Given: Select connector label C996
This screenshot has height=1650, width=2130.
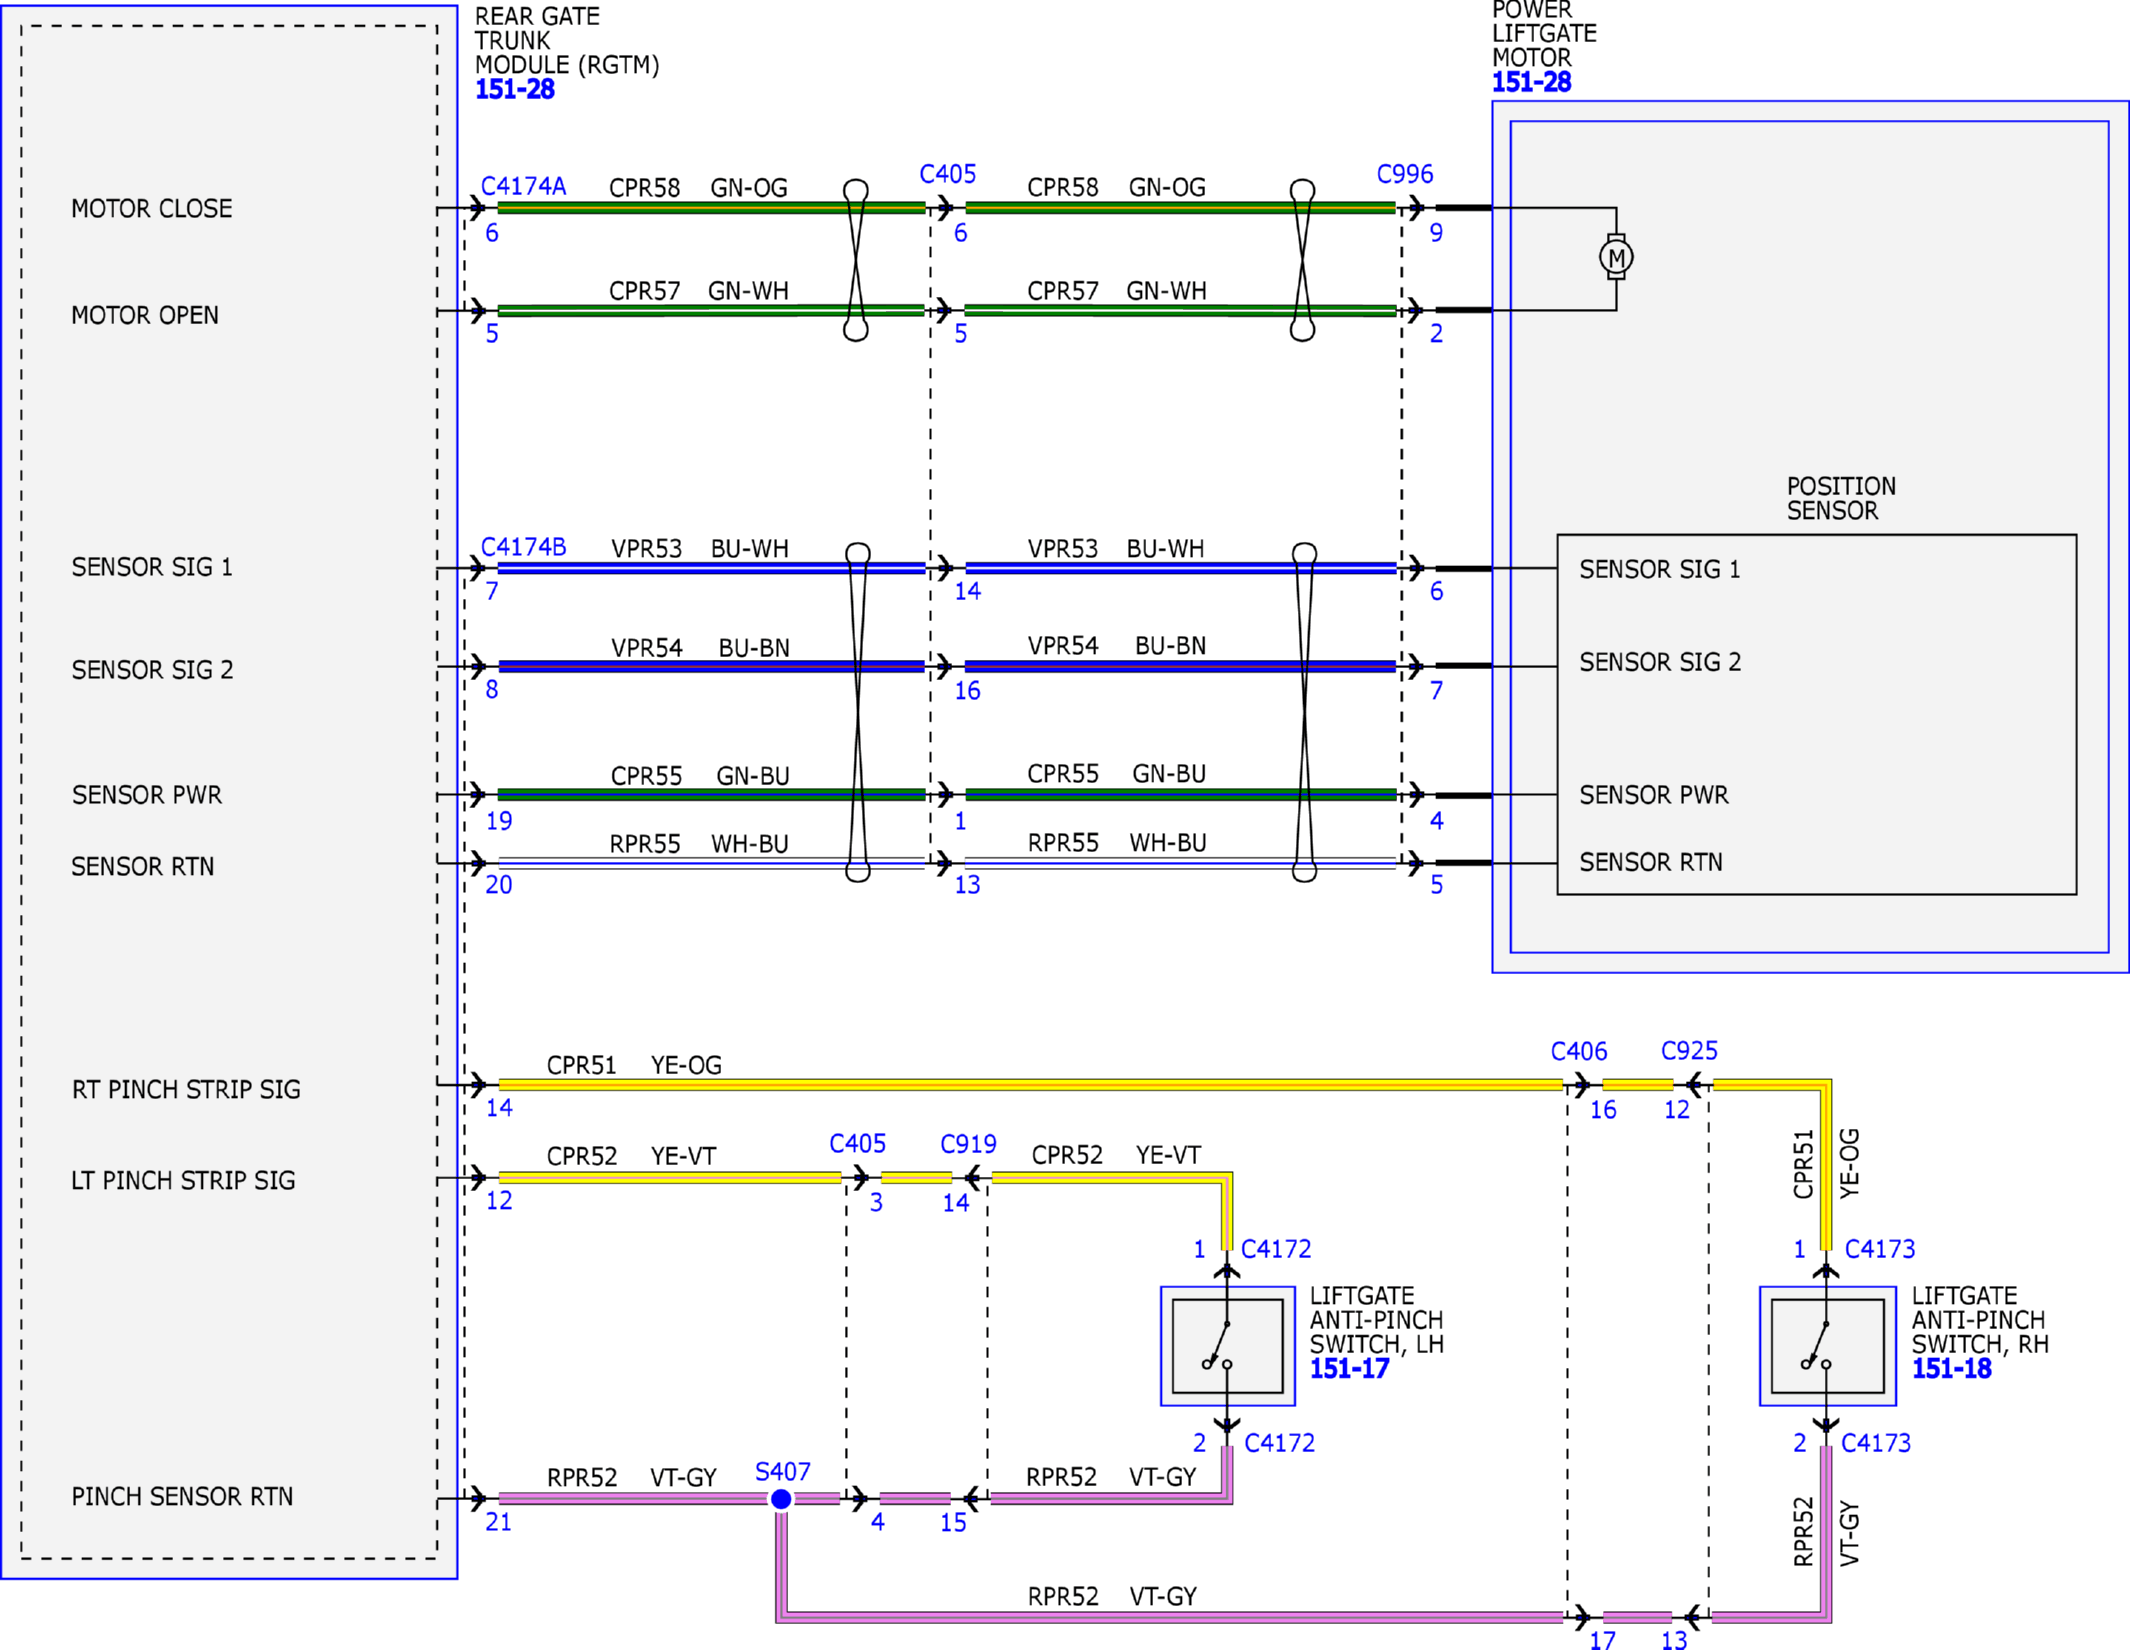Looking at the screenshot, I should [x=1405, y=174].
